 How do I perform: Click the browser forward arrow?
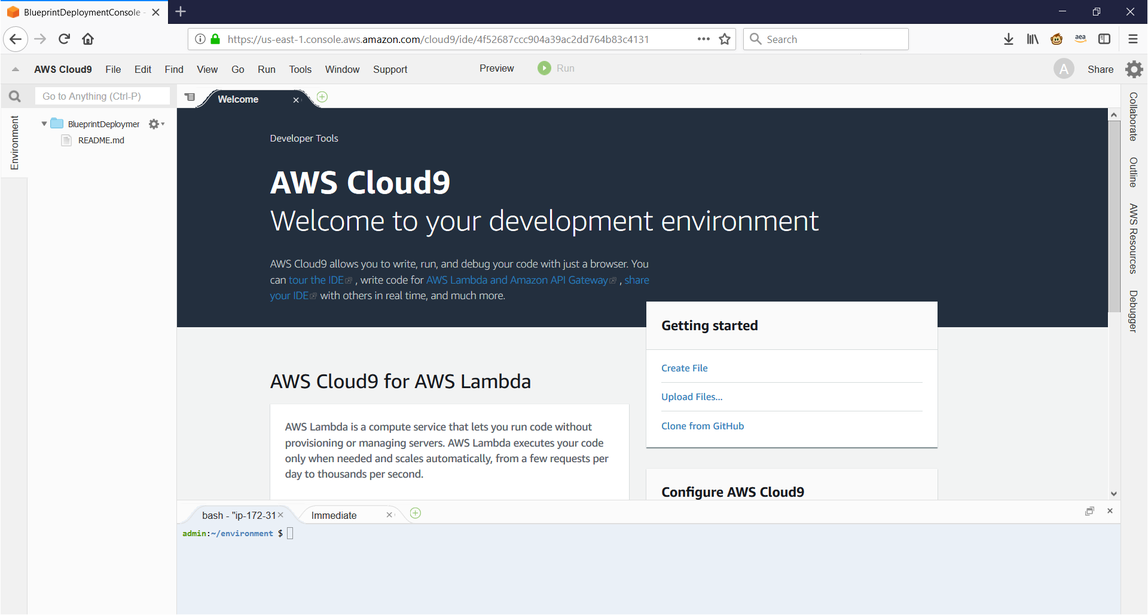[x=40, y=39]
